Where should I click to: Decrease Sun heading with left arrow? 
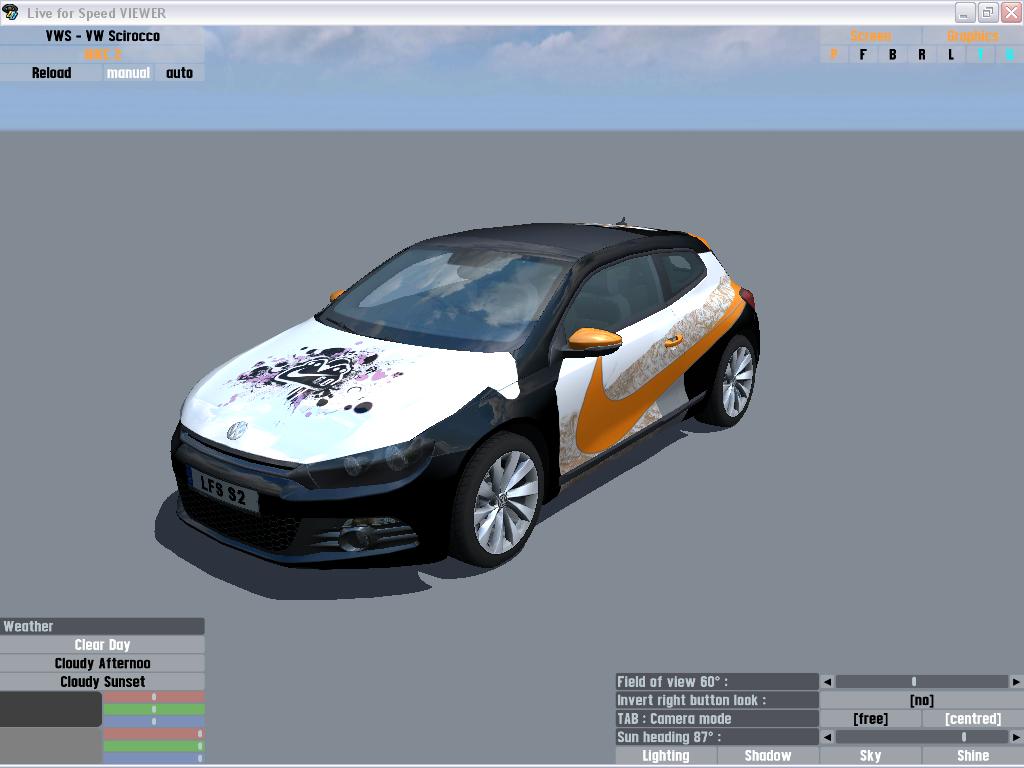pyautogui.click(x=827, y=737)
